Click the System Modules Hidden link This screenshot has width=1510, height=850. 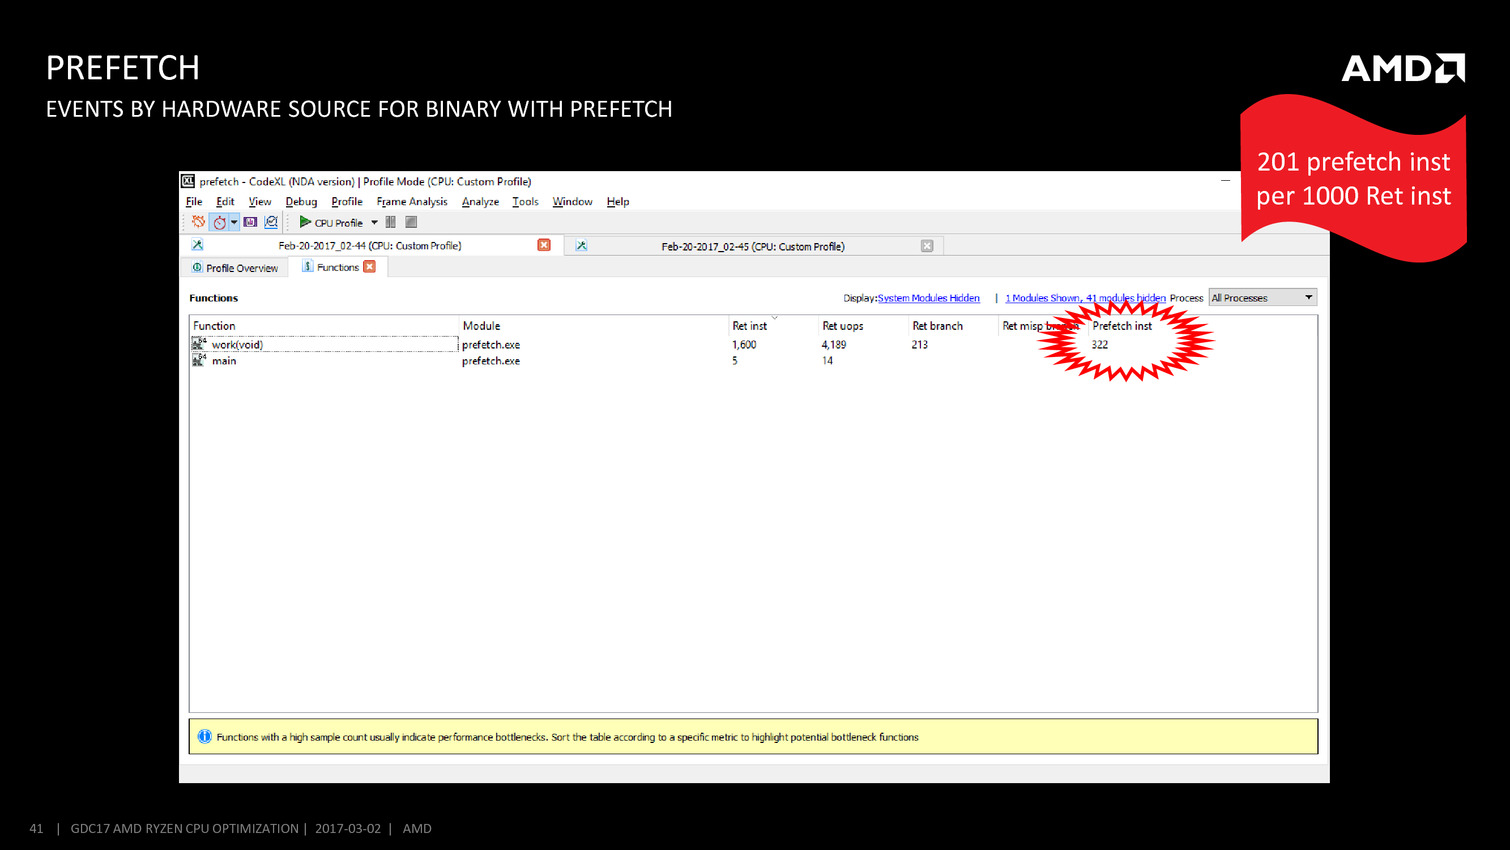pos(928,298)
